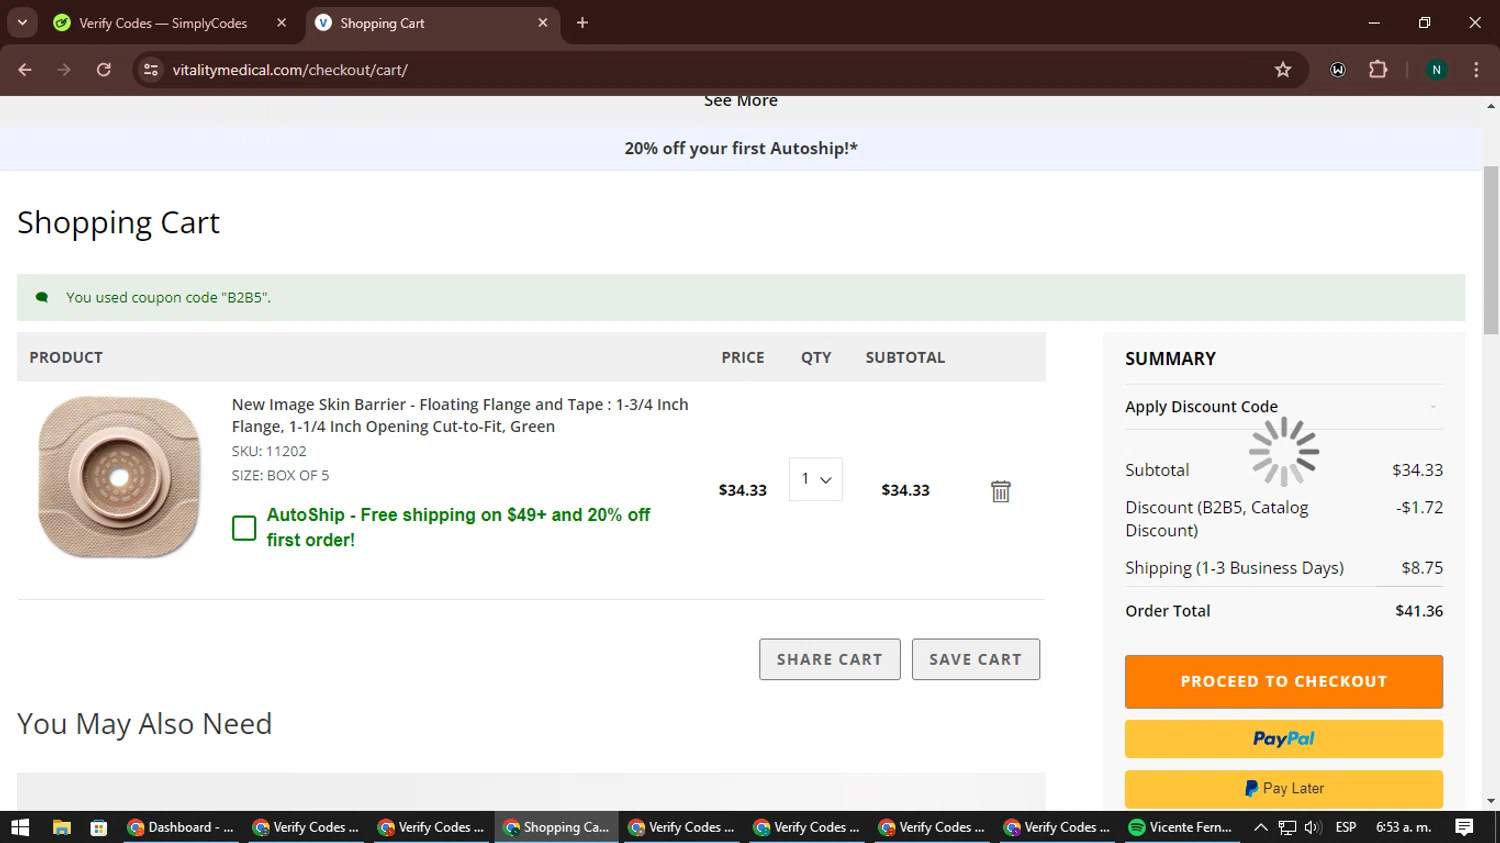Close the Shopping Cart browser tab

tap(543, 23)
